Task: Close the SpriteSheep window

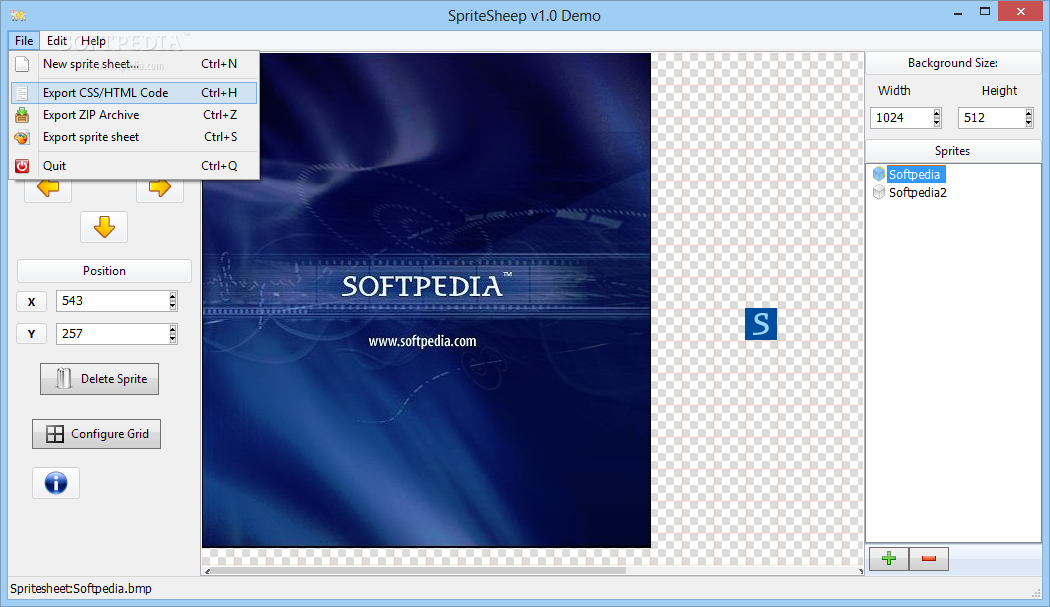Action: [x=1021, y=11]
